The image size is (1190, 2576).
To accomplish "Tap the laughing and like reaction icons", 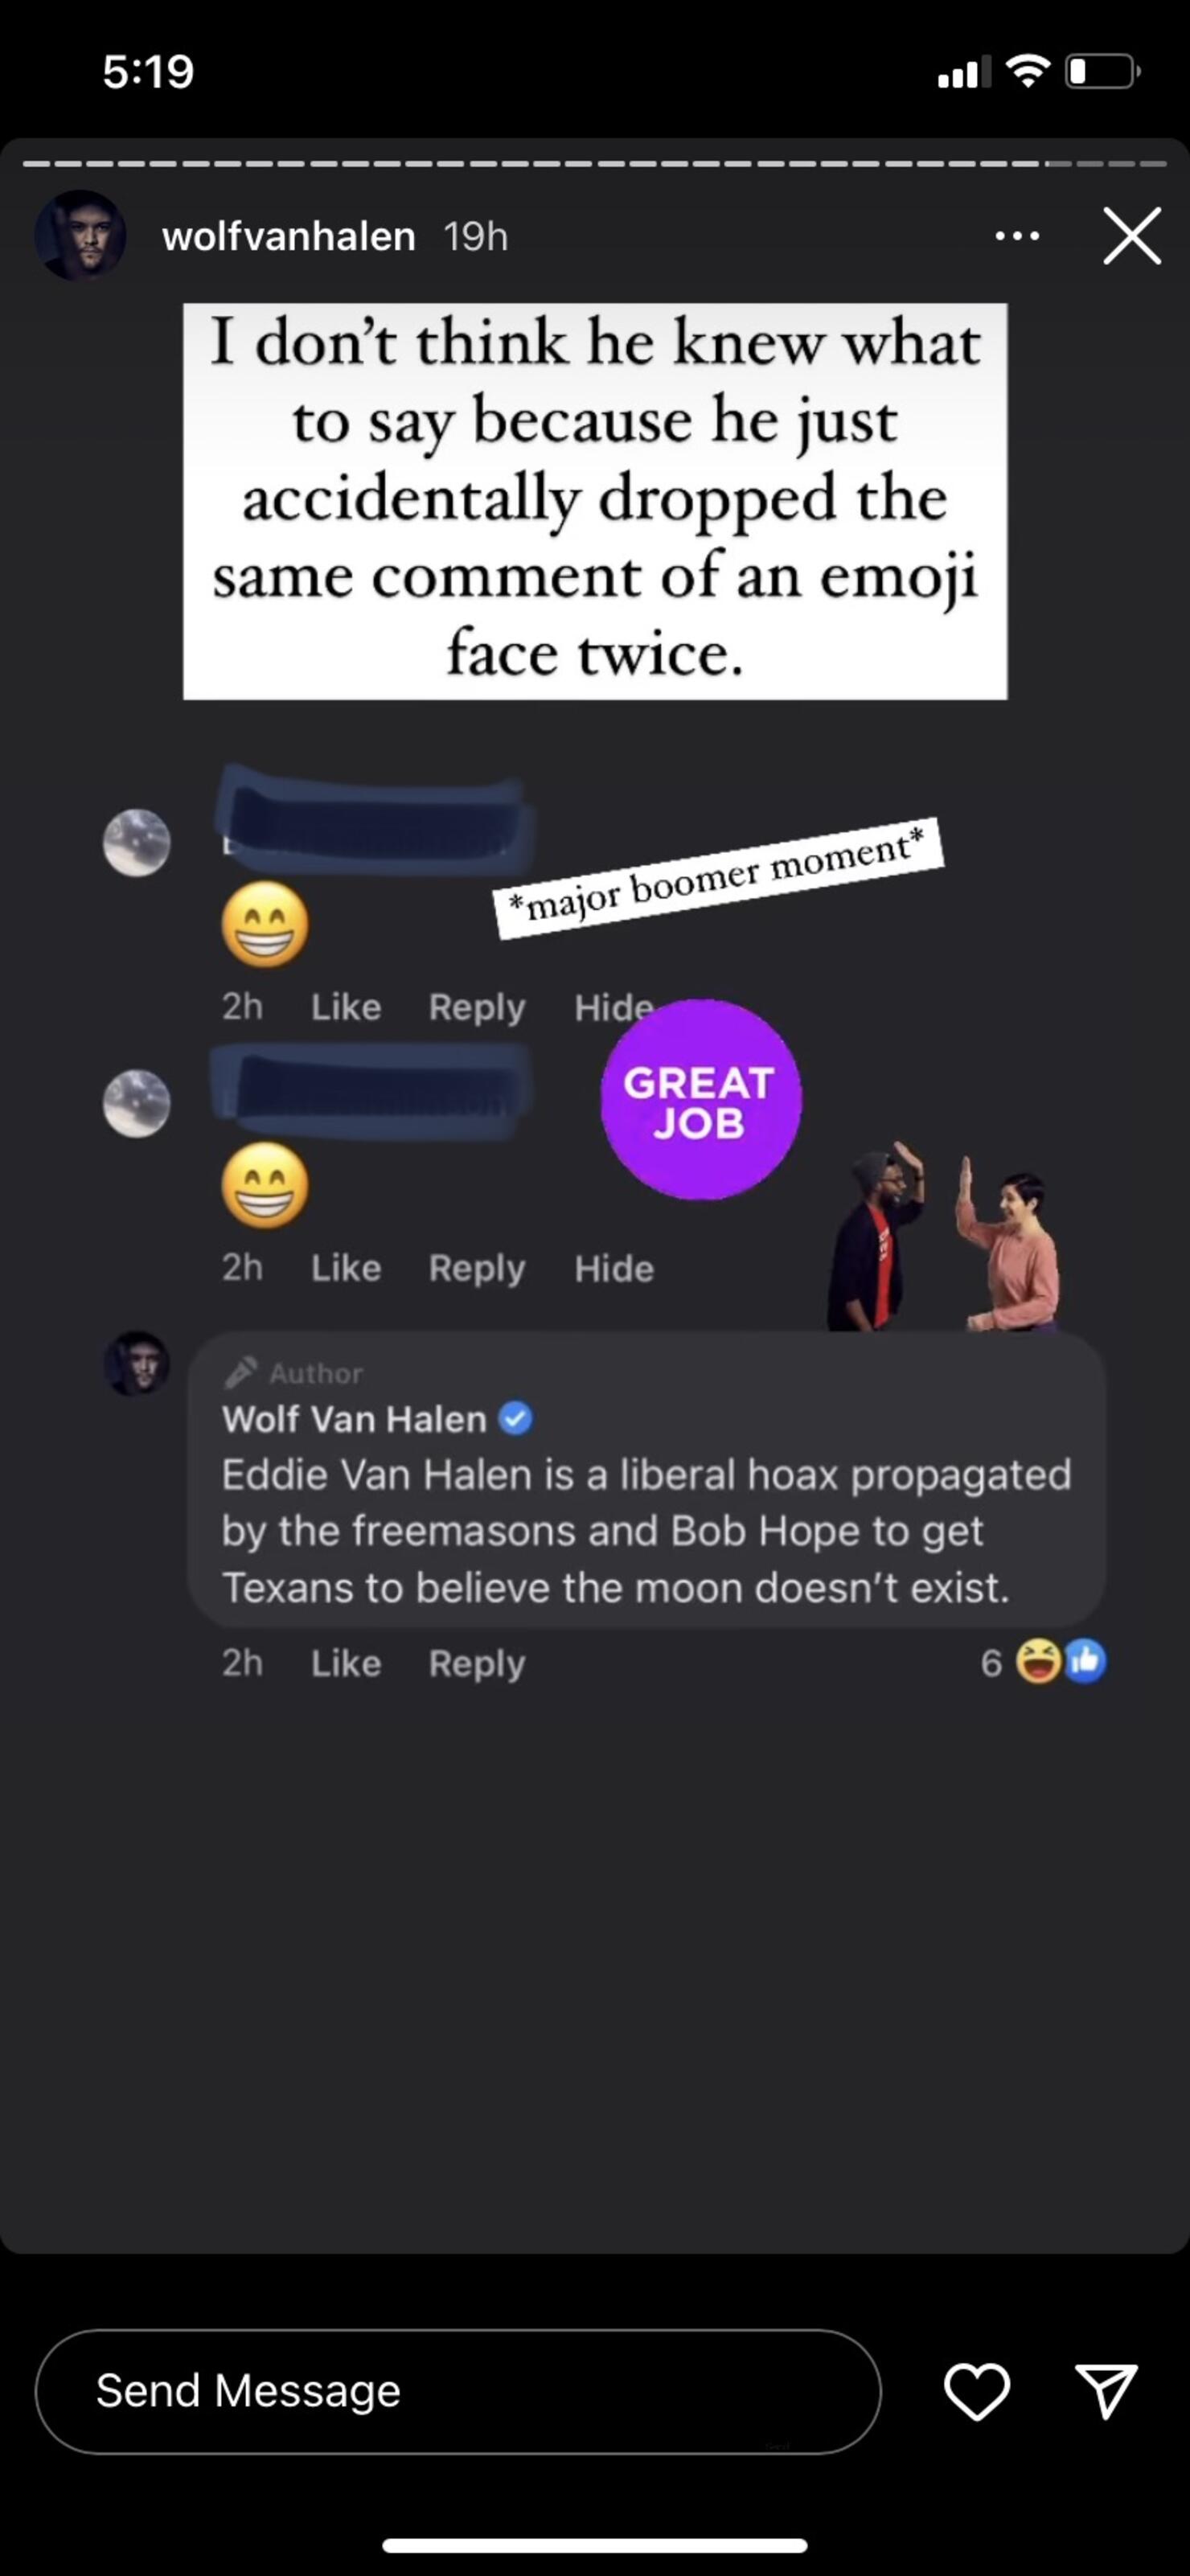I will tap(1061, 1662).
